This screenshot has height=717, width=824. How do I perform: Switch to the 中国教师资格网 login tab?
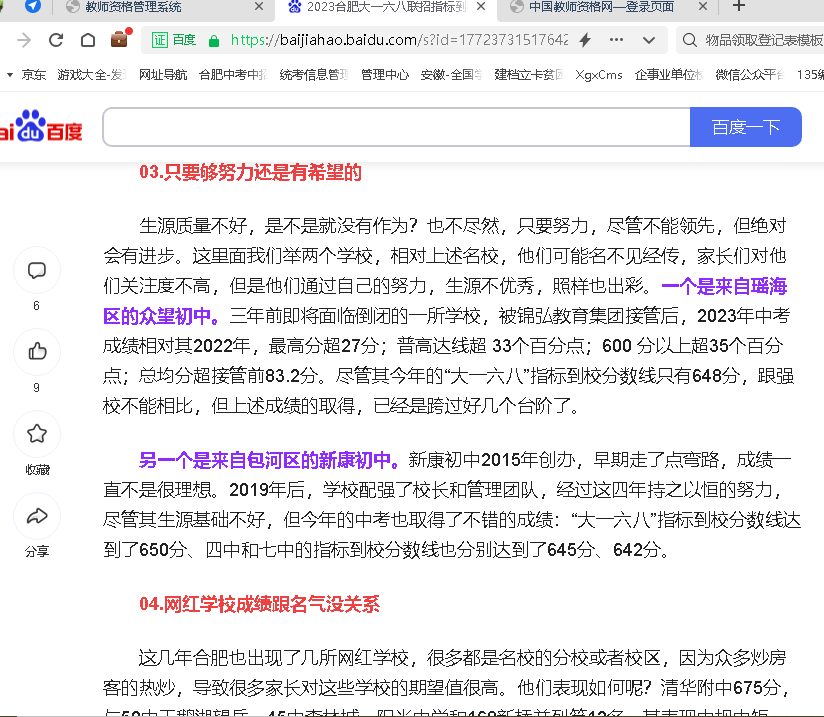tap(600, 7)
